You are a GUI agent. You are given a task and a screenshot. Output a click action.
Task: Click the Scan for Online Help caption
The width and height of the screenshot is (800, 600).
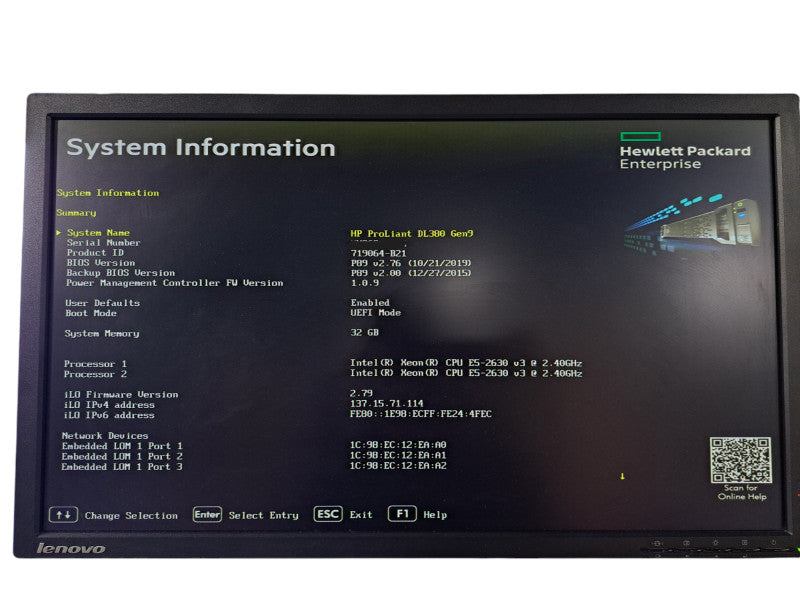coord(742,492)
